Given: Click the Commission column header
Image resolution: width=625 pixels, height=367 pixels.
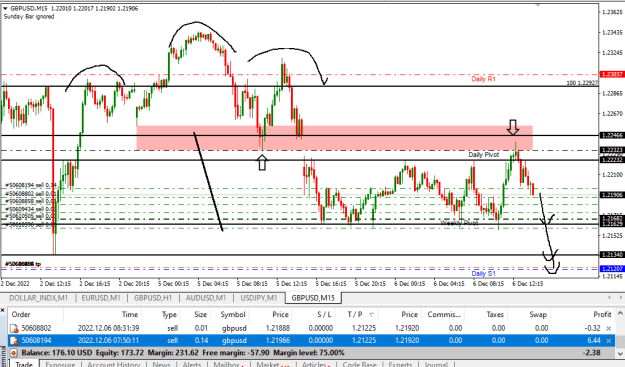Looking at the screenshot, I should point(444,314).
